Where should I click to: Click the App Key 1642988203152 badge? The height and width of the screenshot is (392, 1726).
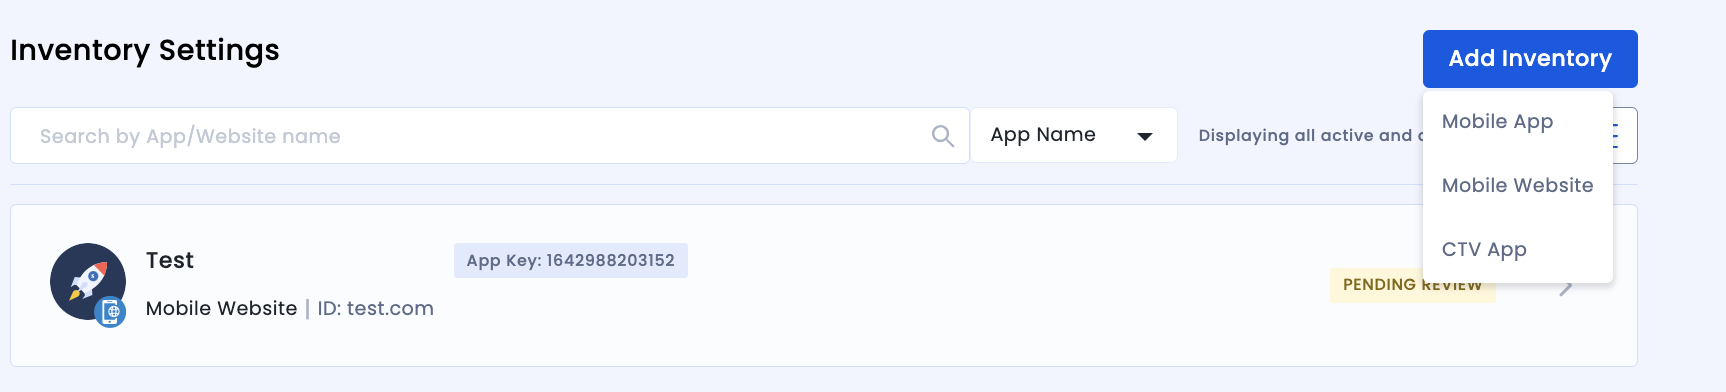[571, 261]
